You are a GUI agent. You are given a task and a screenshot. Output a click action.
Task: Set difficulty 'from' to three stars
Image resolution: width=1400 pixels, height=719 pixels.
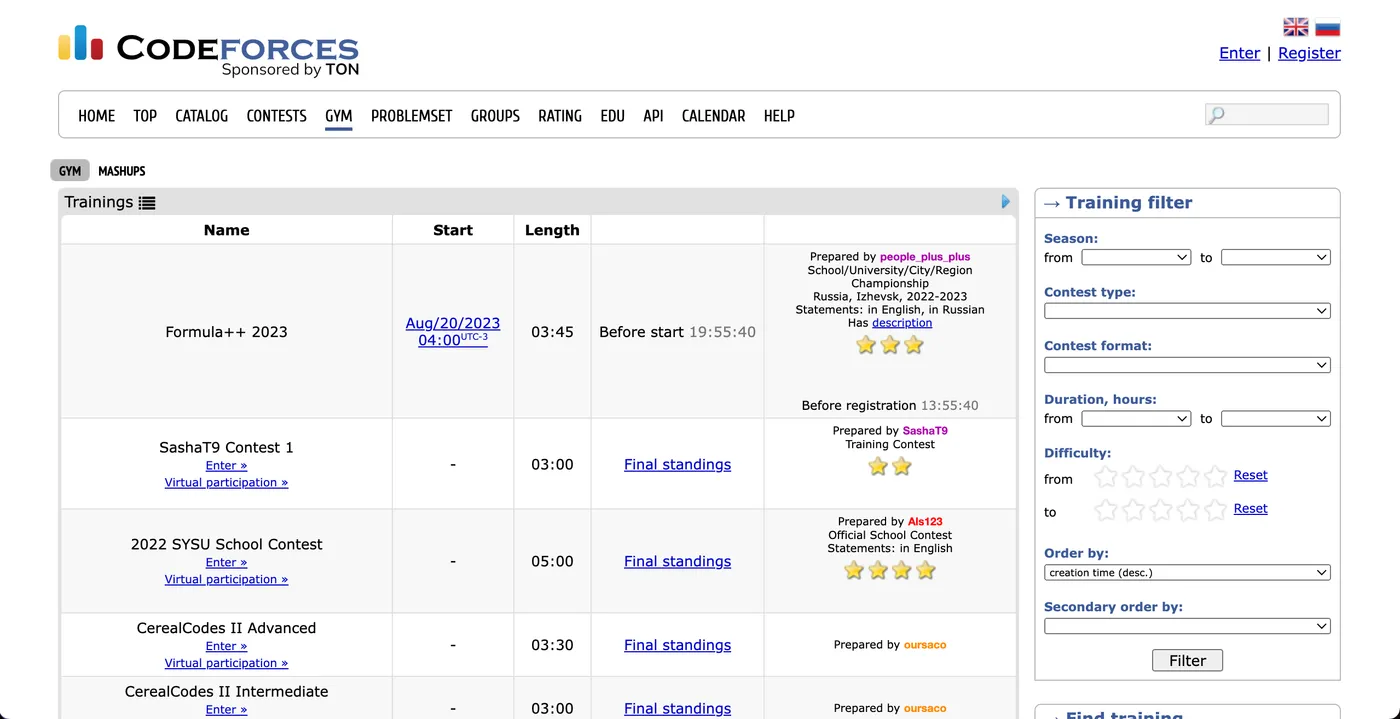point(1161,477)
